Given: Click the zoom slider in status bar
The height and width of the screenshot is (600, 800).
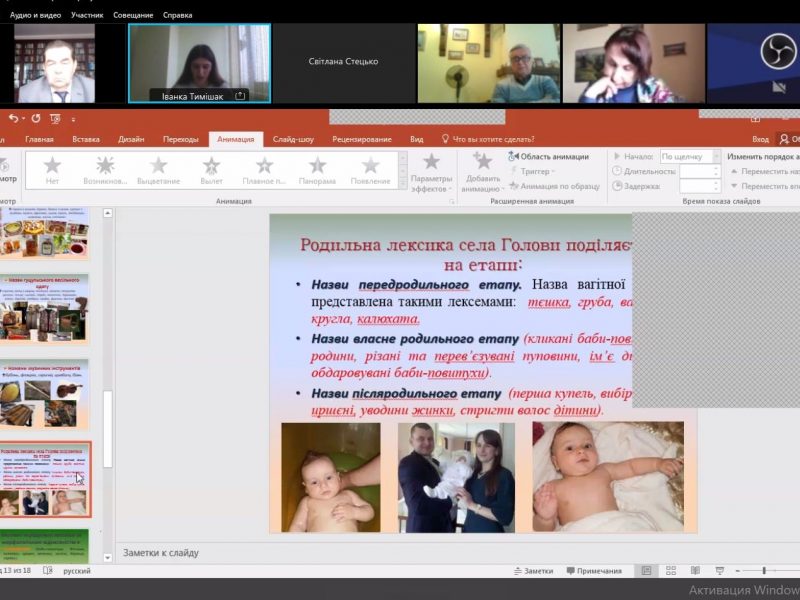Looking at the screenshot, I should click(765, 571).
